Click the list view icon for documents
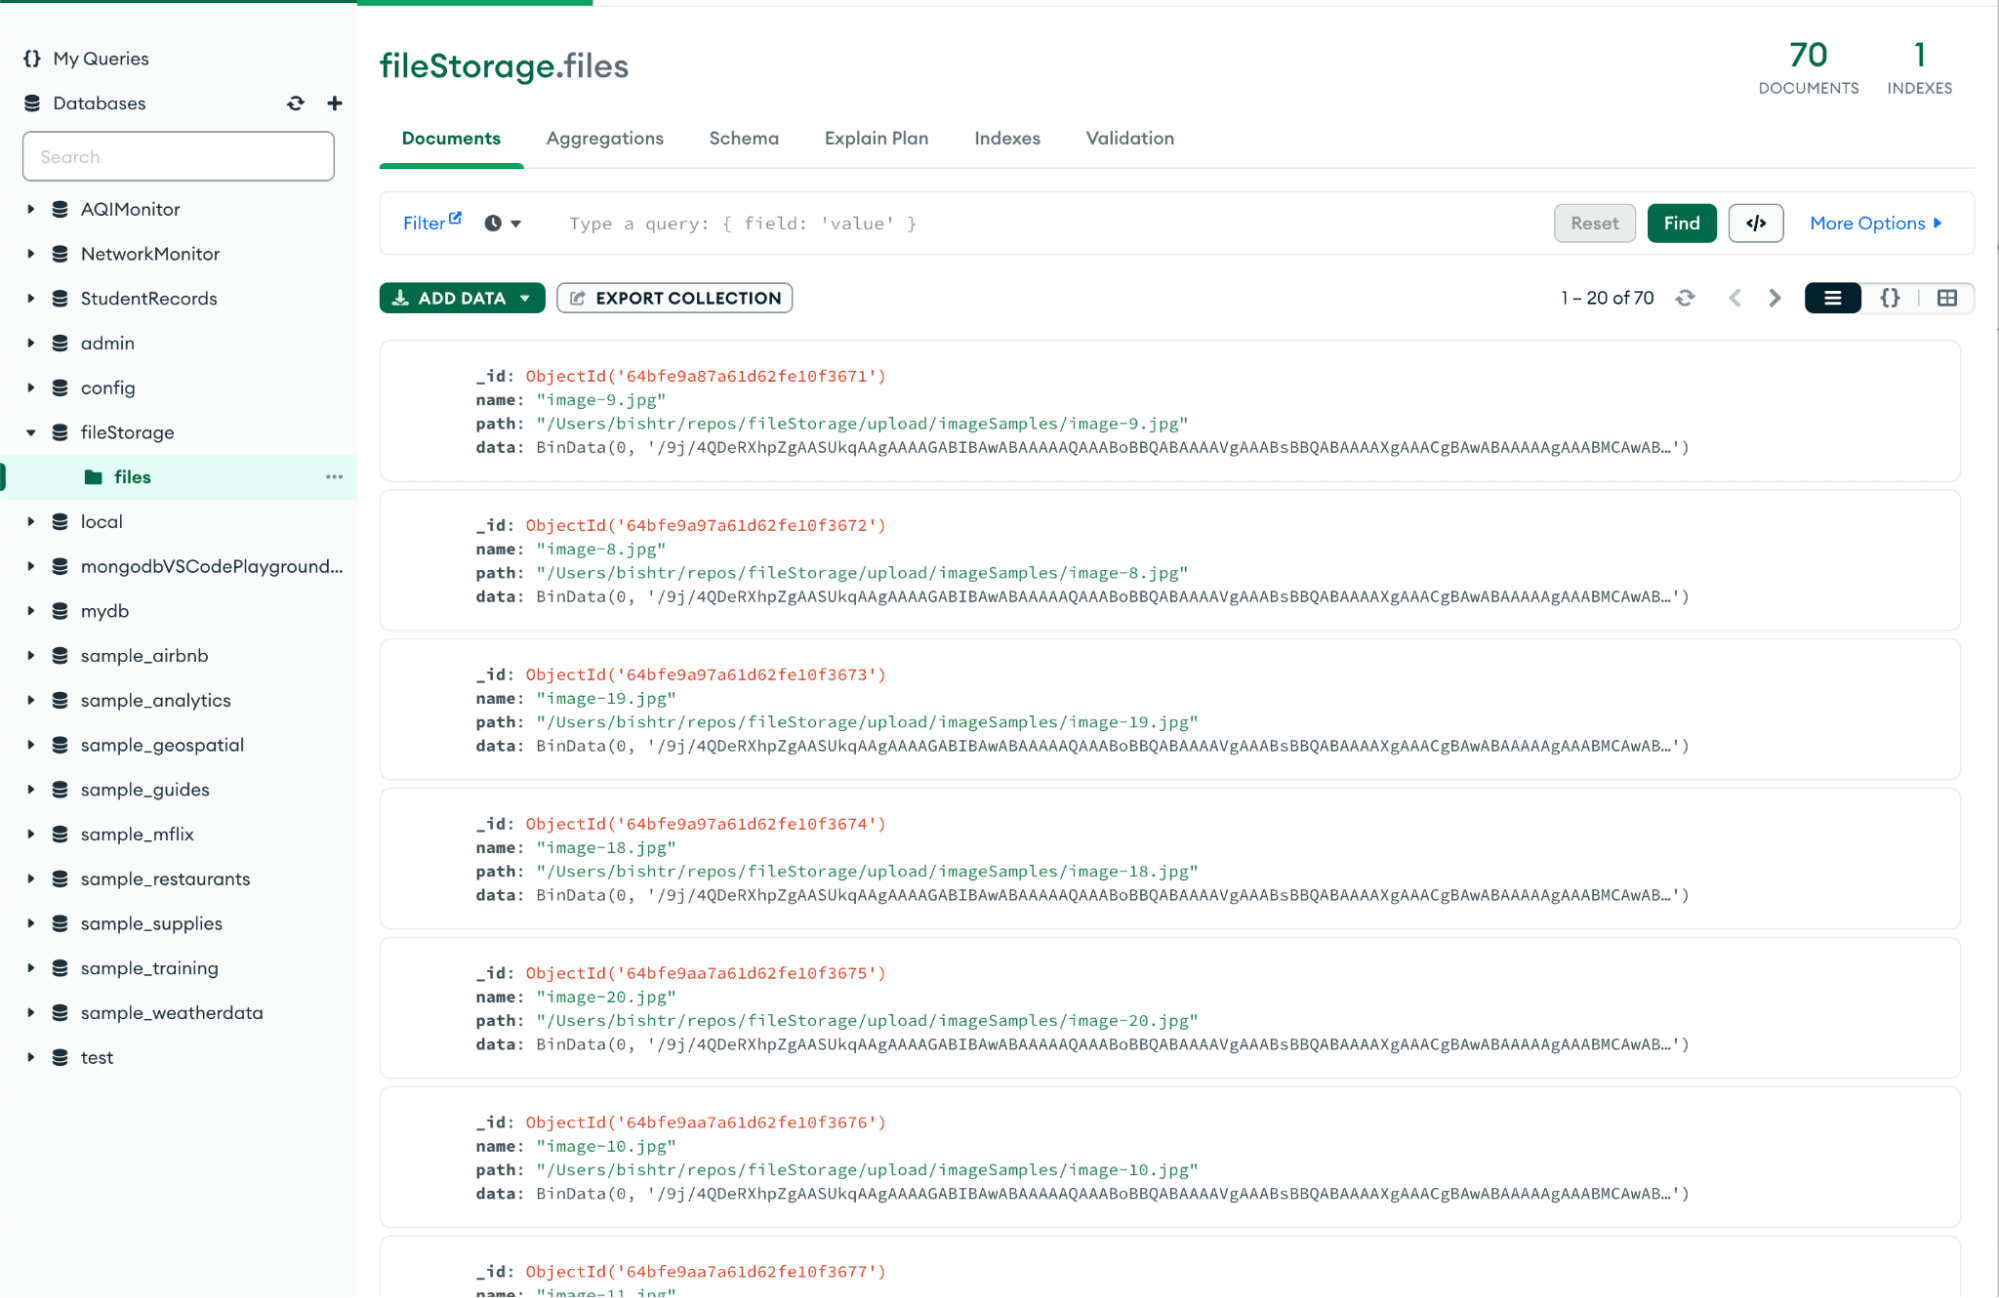 click(x=1833, y=297)
